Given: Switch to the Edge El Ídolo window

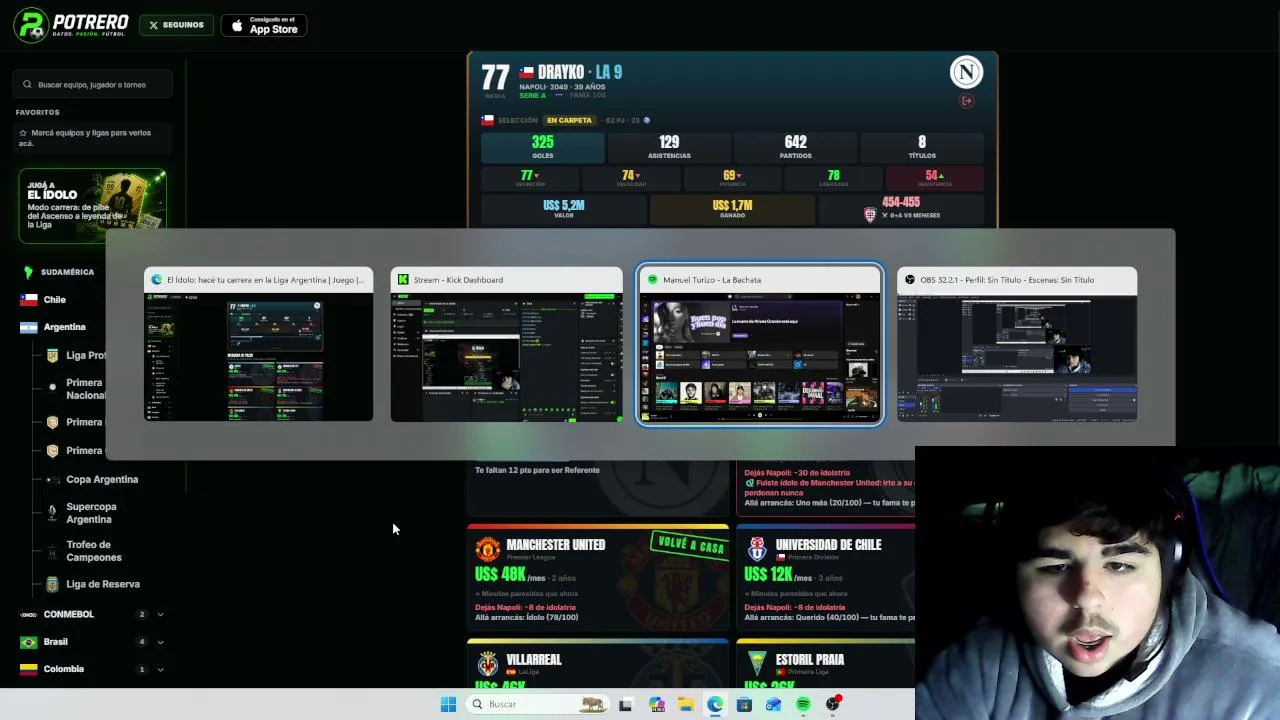Looking at the screenshot, I should (x=258, y=344).
